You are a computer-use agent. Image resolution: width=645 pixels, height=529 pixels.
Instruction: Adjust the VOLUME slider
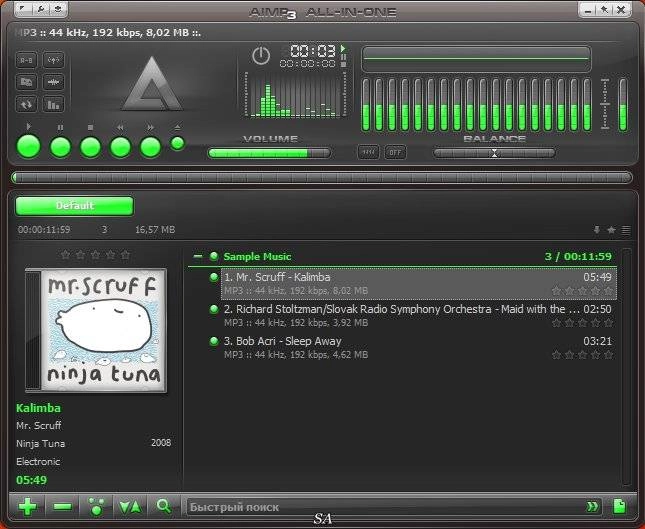click(269, 153)
